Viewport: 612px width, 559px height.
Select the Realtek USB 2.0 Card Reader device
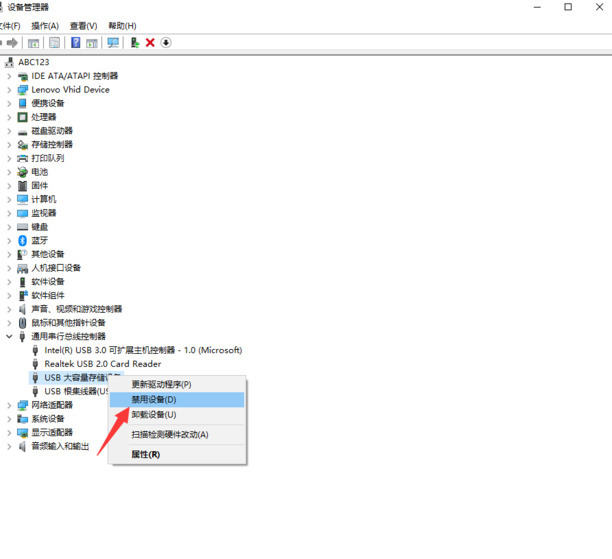(102, 364)
